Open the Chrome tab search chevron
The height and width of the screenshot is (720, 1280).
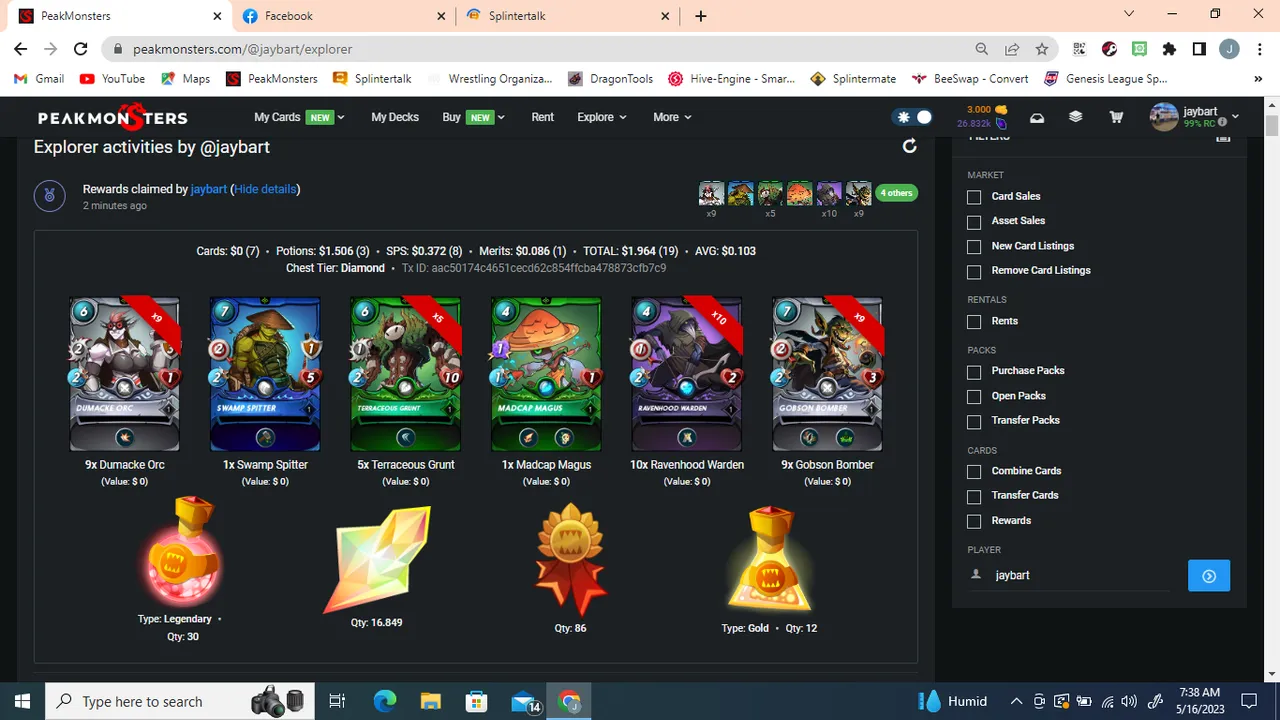(x=1129, y=14)
